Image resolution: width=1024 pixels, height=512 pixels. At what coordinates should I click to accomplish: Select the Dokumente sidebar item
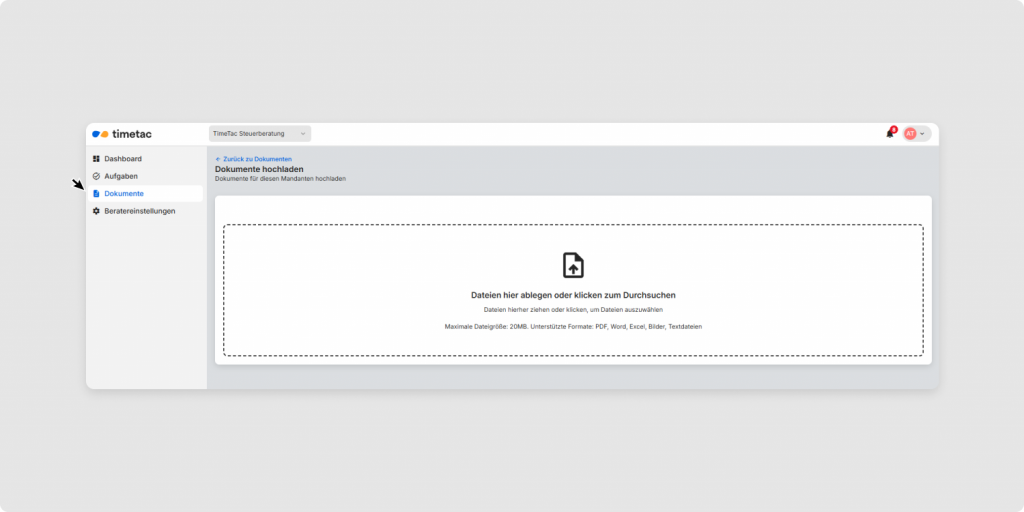tap(124, 194)
